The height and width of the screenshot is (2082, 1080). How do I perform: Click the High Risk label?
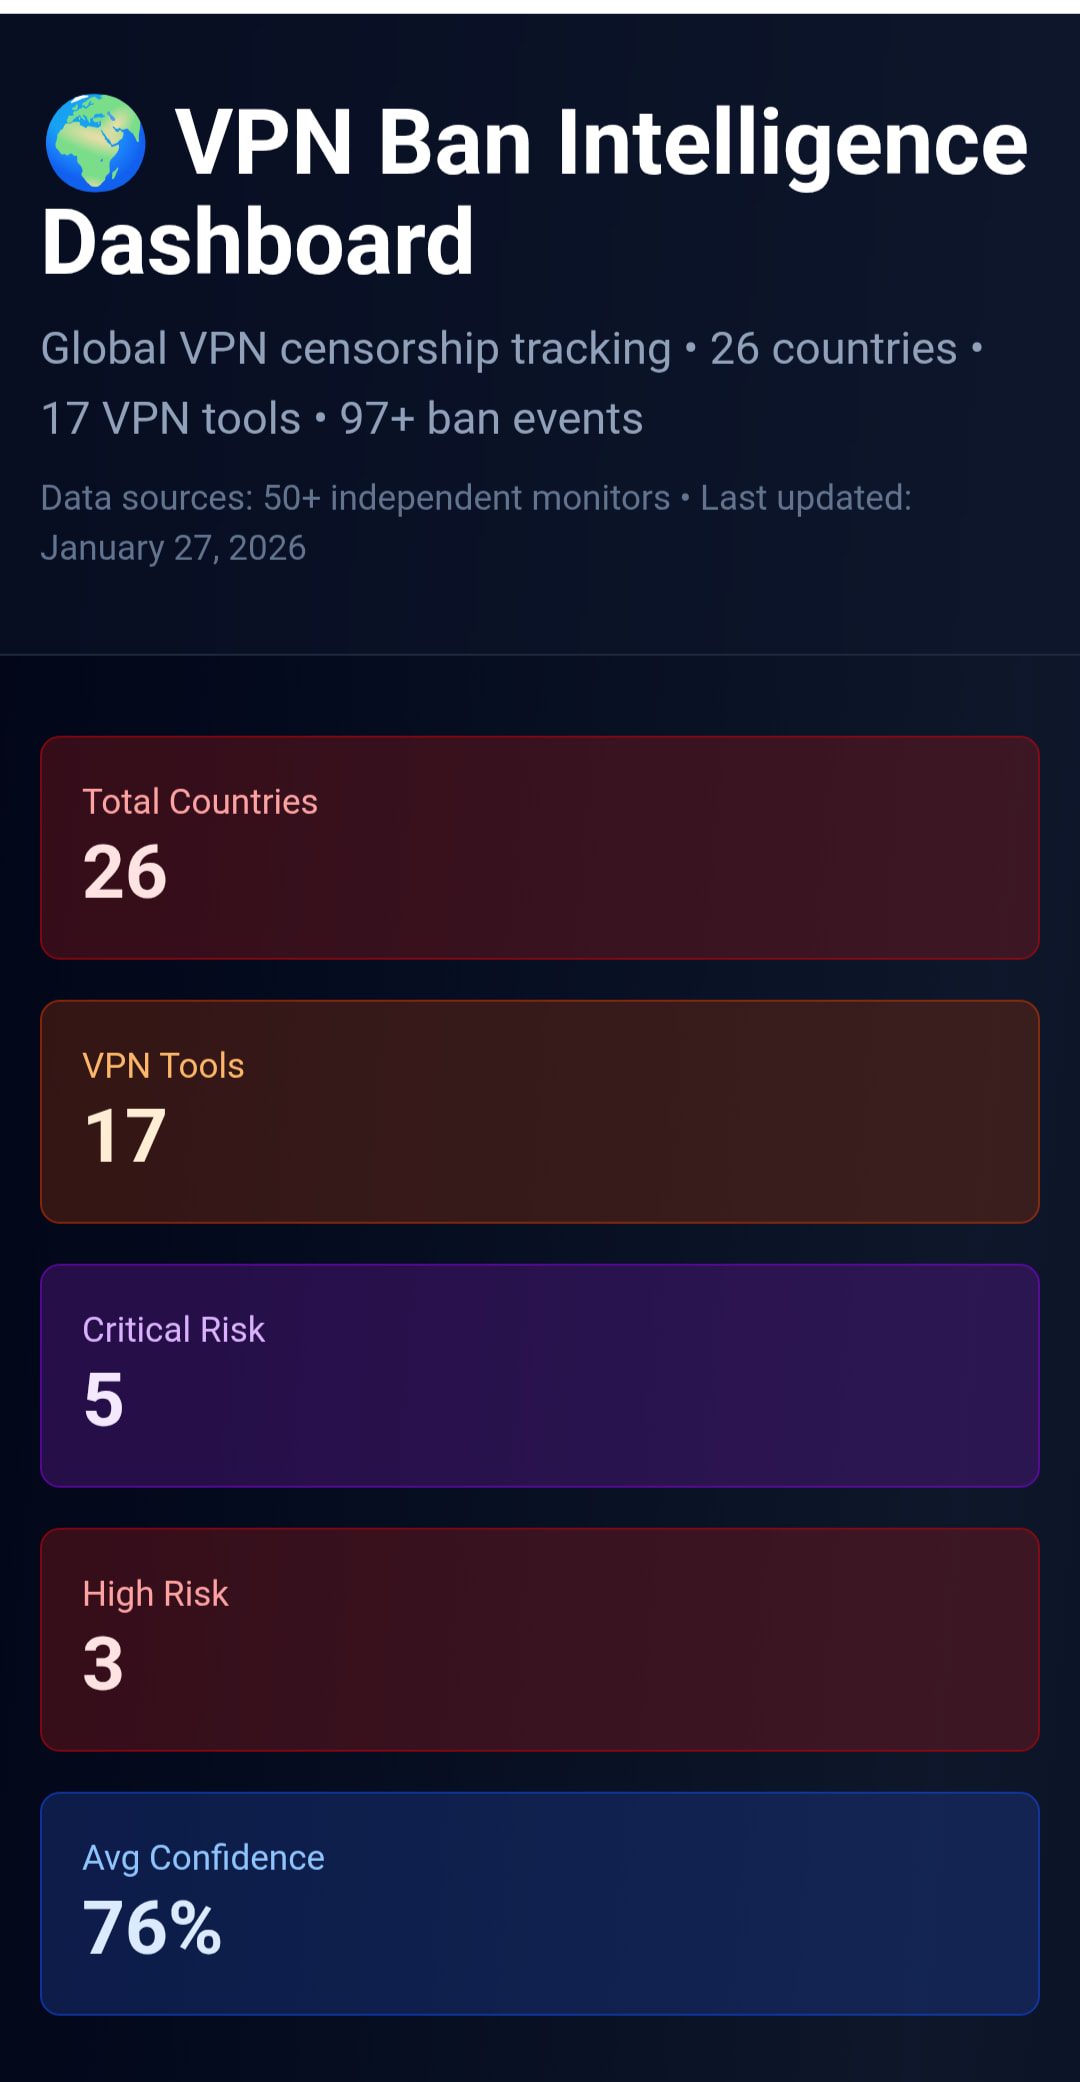(x=155, y=1594)
